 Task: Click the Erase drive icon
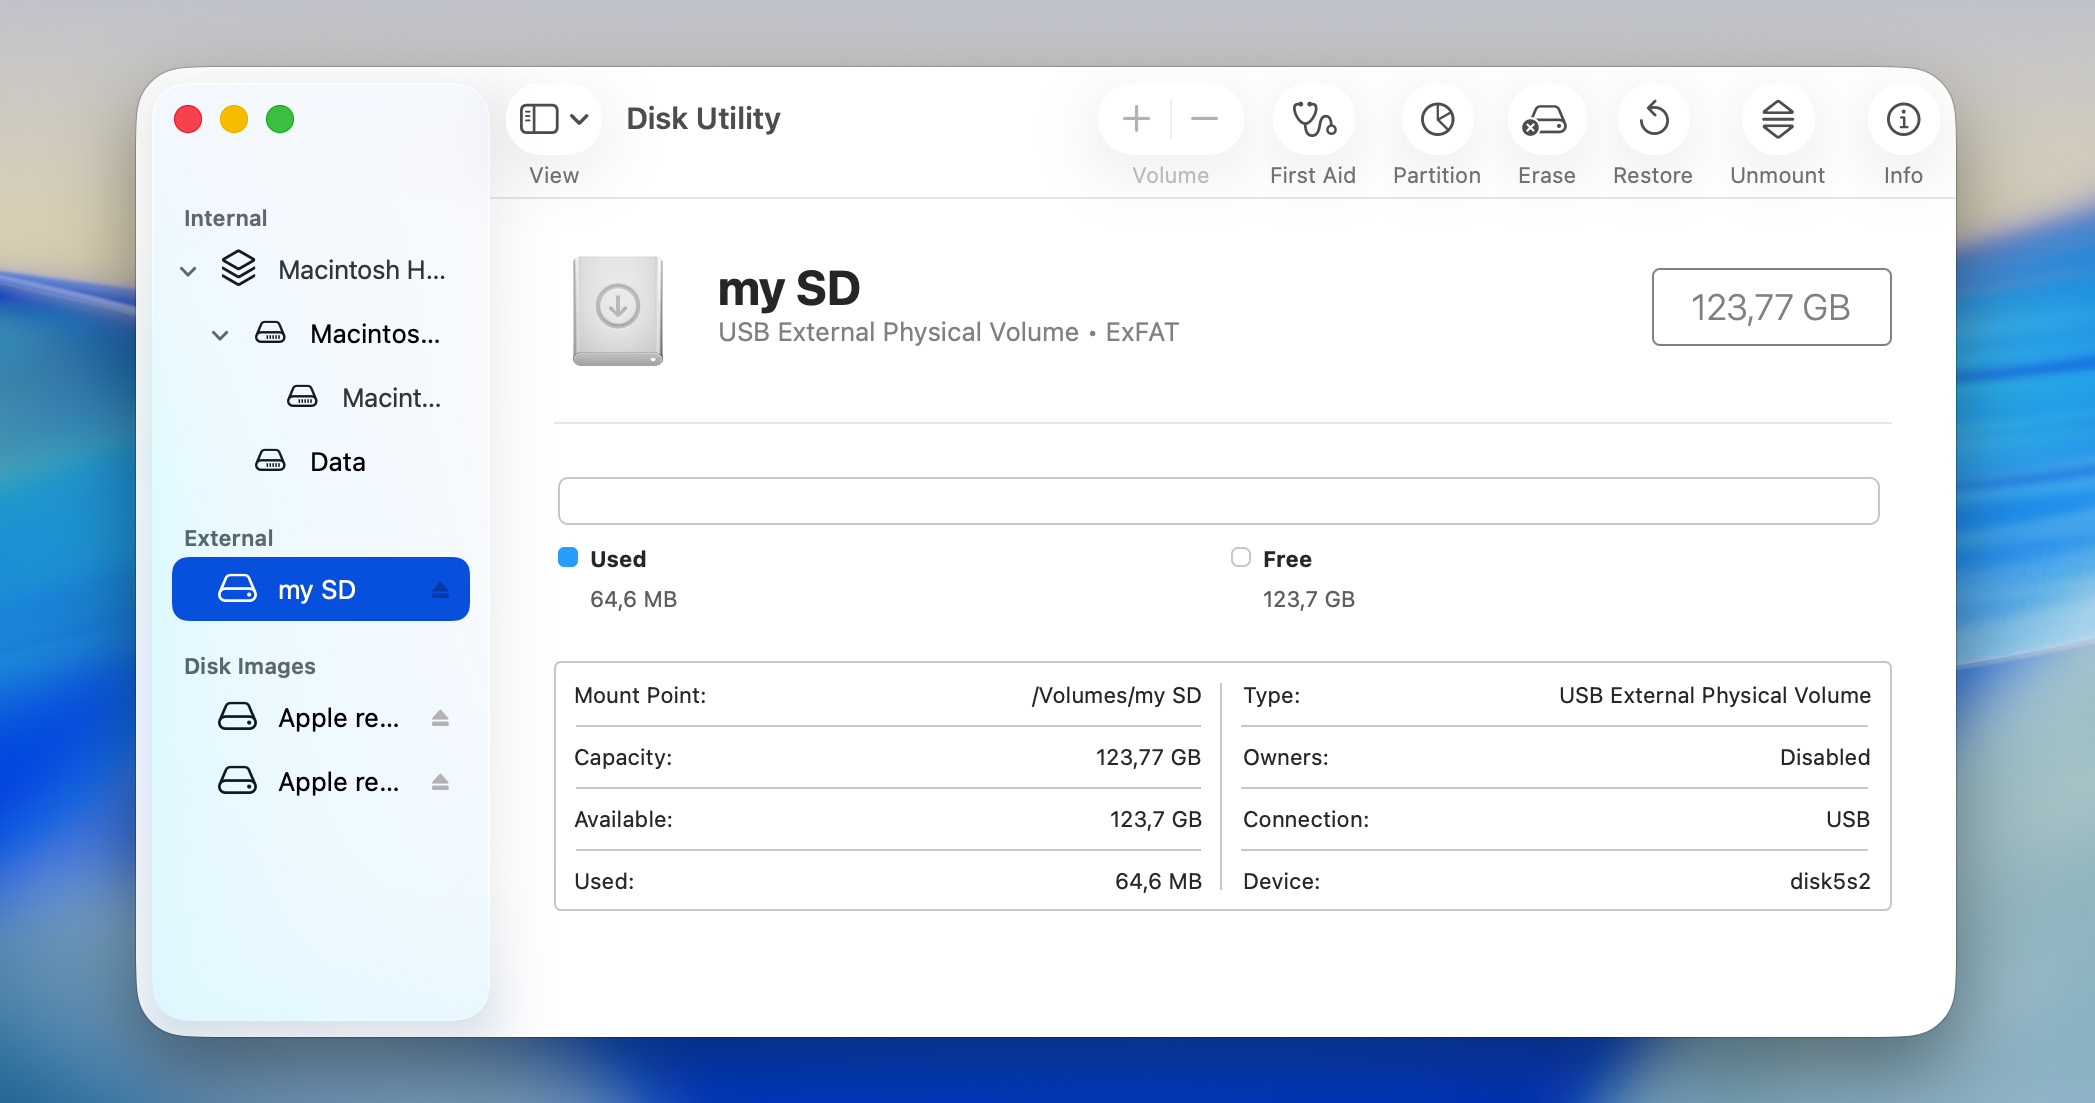tap(1545, 121)
